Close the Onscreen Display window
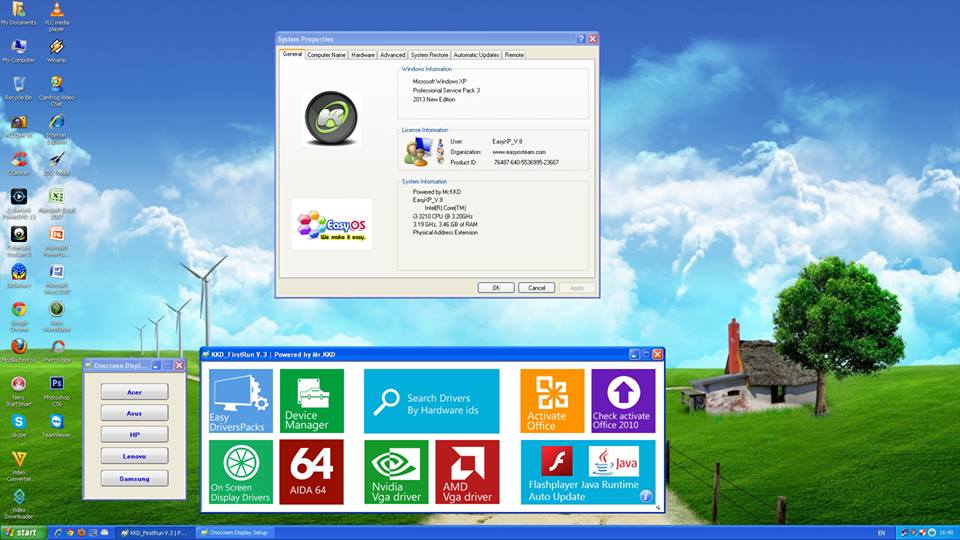The height and width of the screenshot is (540, 960). click(179, 365)
